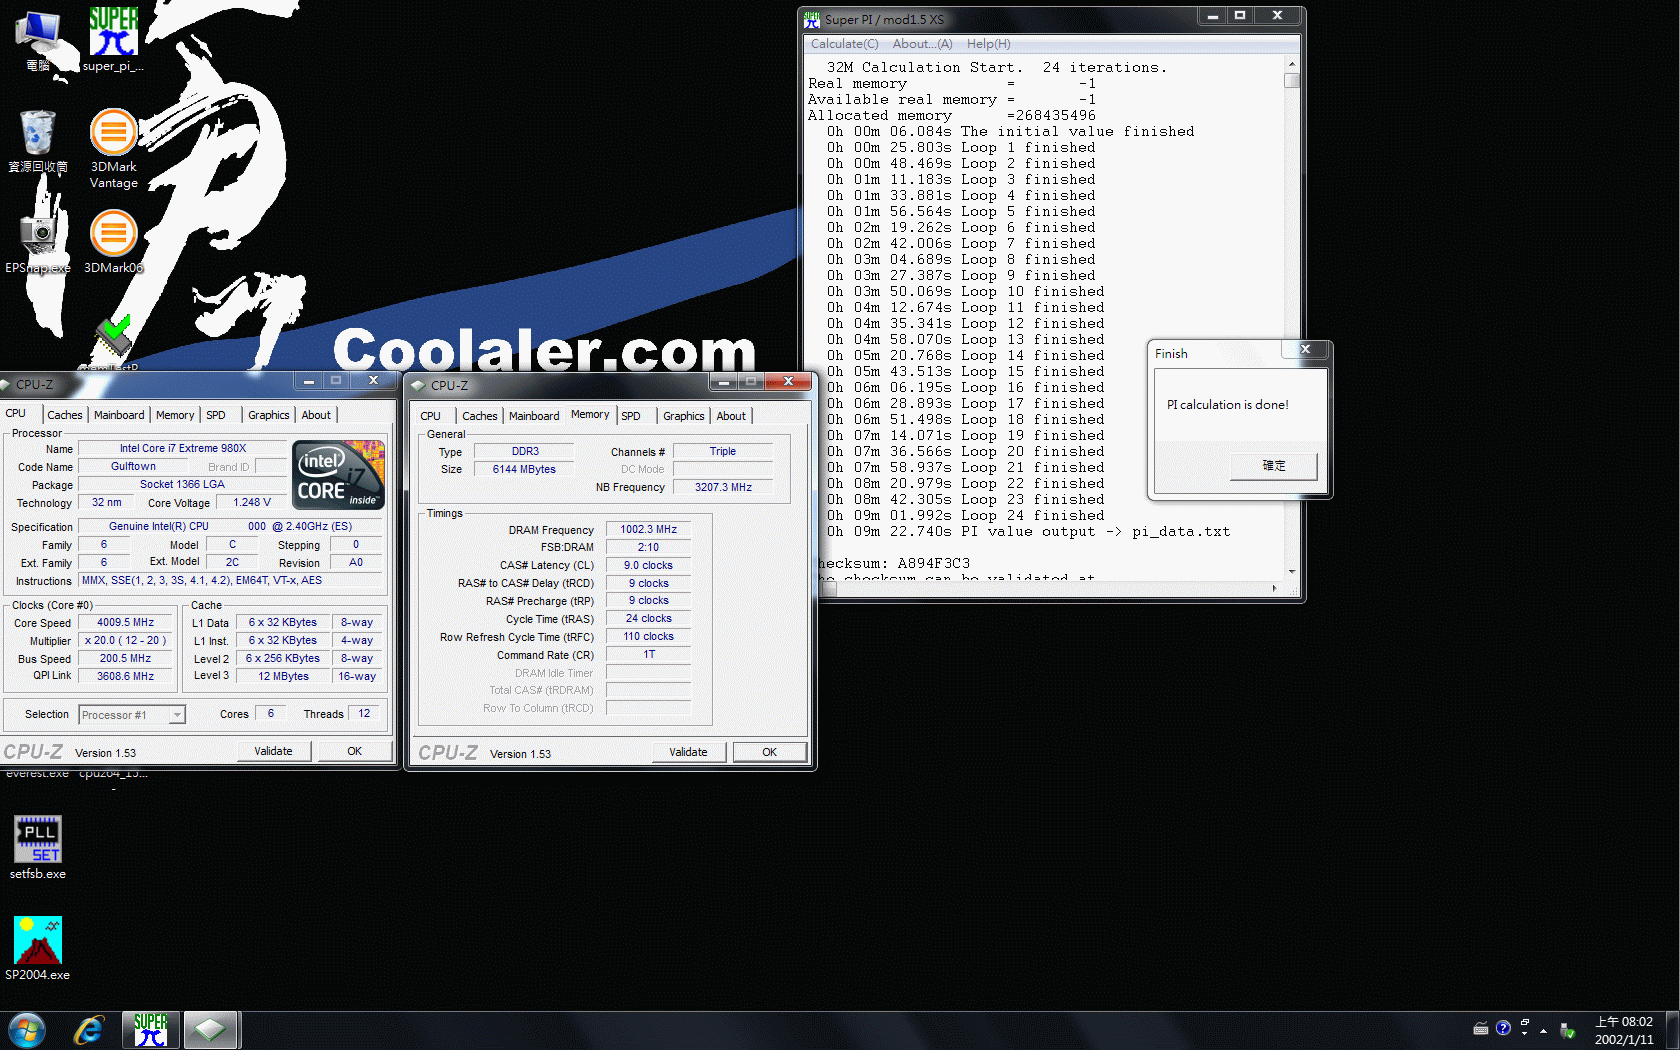Switch to Caches tab in left CPU-Z window

(x=65, y=415)
